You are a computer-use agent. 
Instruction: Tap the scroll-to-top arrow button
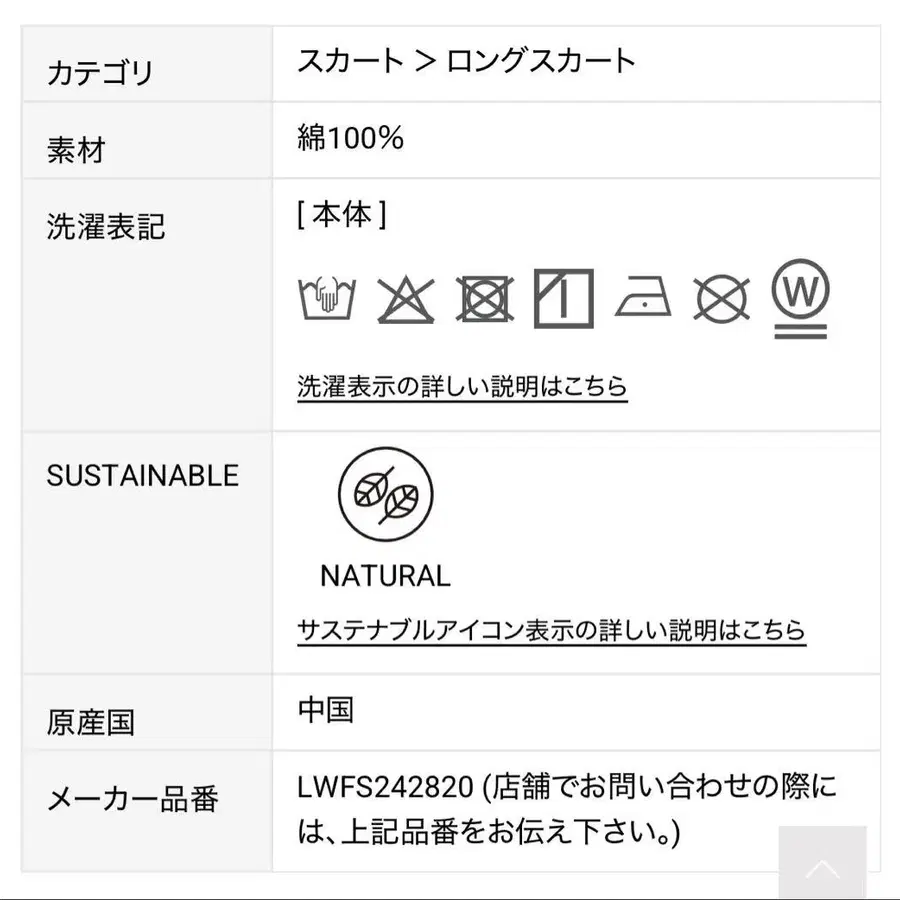pyautogui.click(x=823, y=863)
